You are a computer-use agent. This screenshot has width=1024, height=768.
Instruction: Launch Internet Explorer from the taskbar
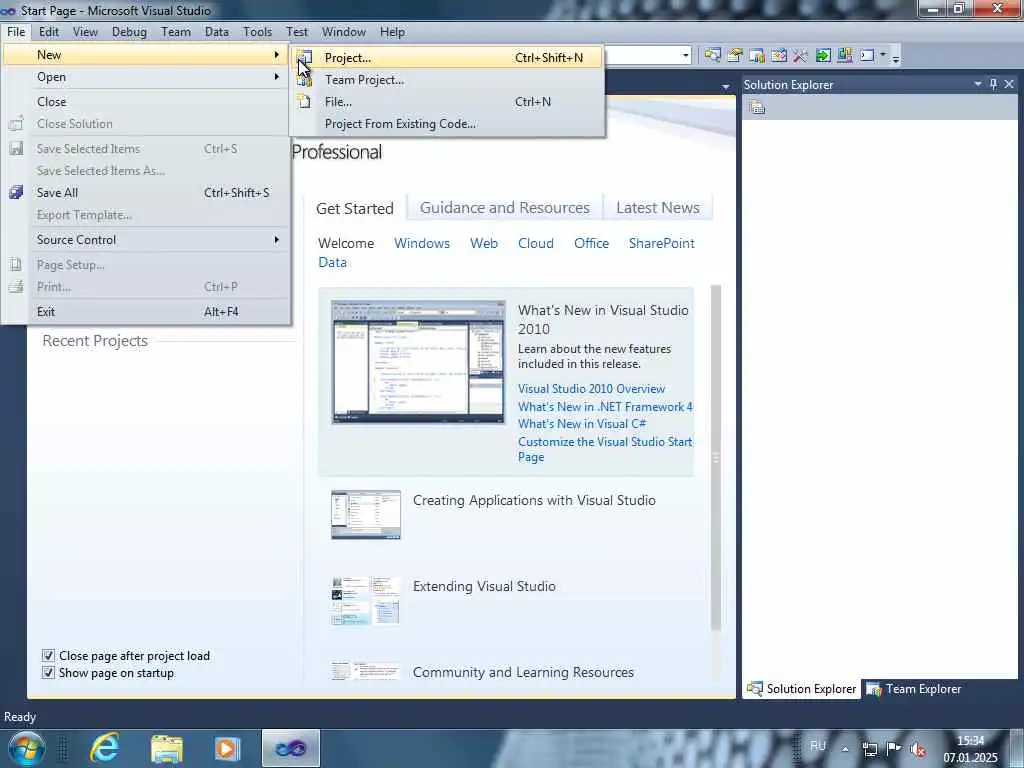tap(104, 748)
